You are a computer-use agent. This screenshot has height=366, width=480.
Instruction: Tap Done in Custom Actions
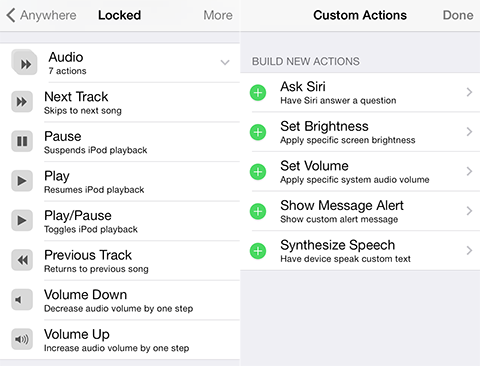pos(458,15)
